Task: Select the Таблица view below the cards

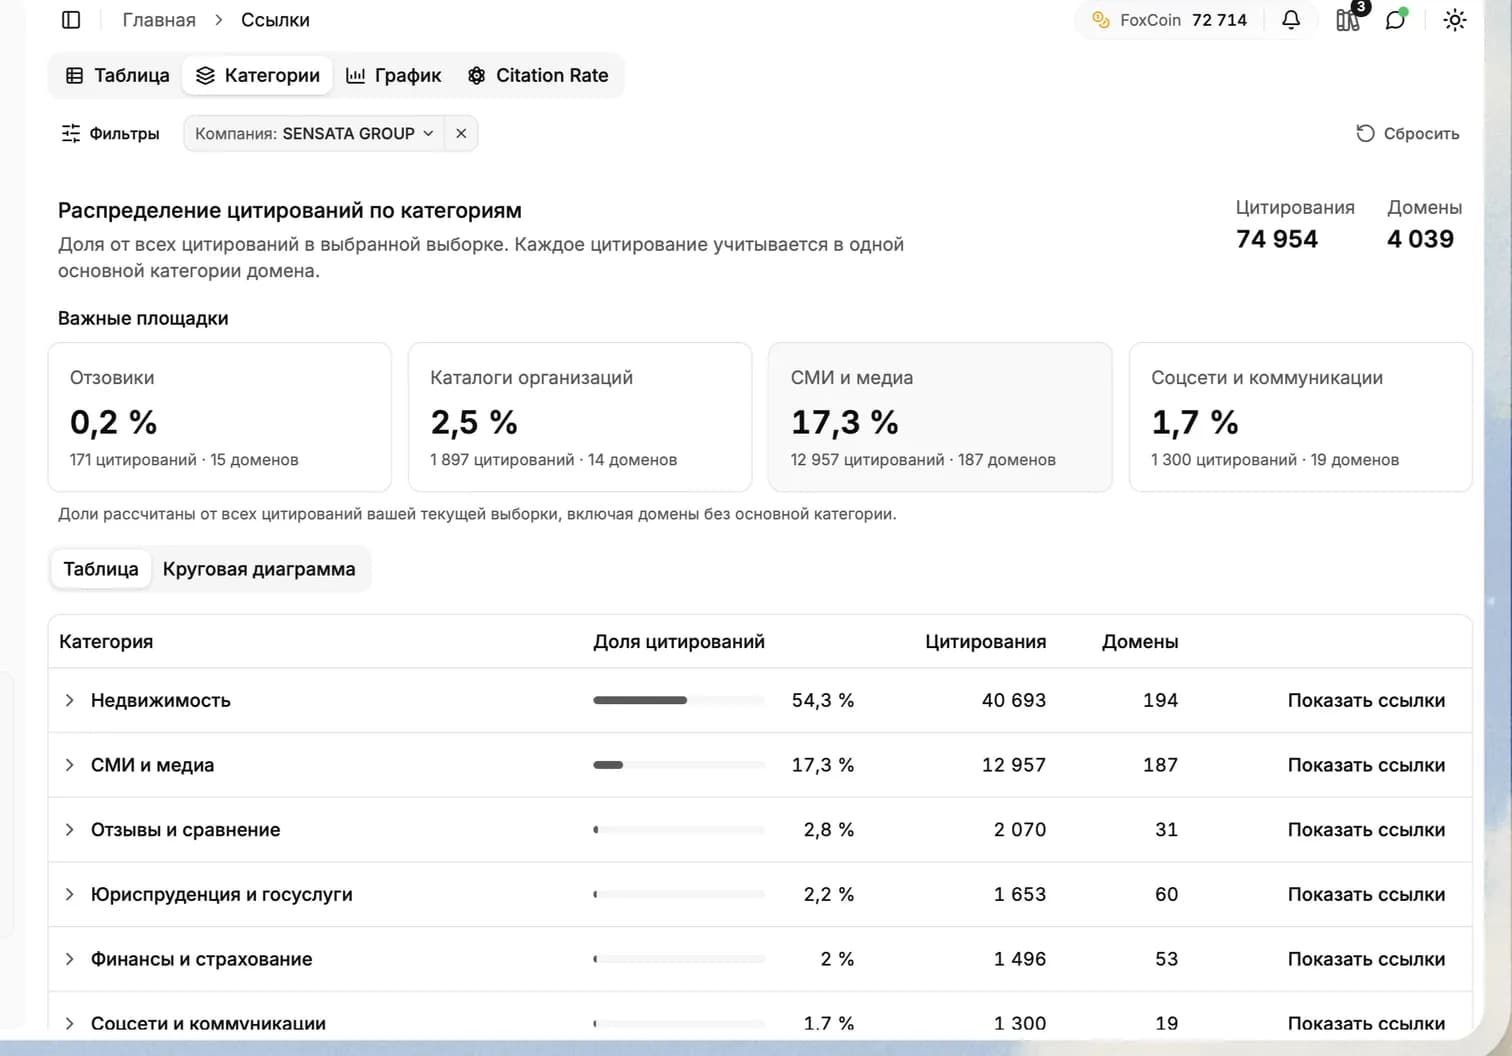Action: pyautogui.click(x=101, y=569)
